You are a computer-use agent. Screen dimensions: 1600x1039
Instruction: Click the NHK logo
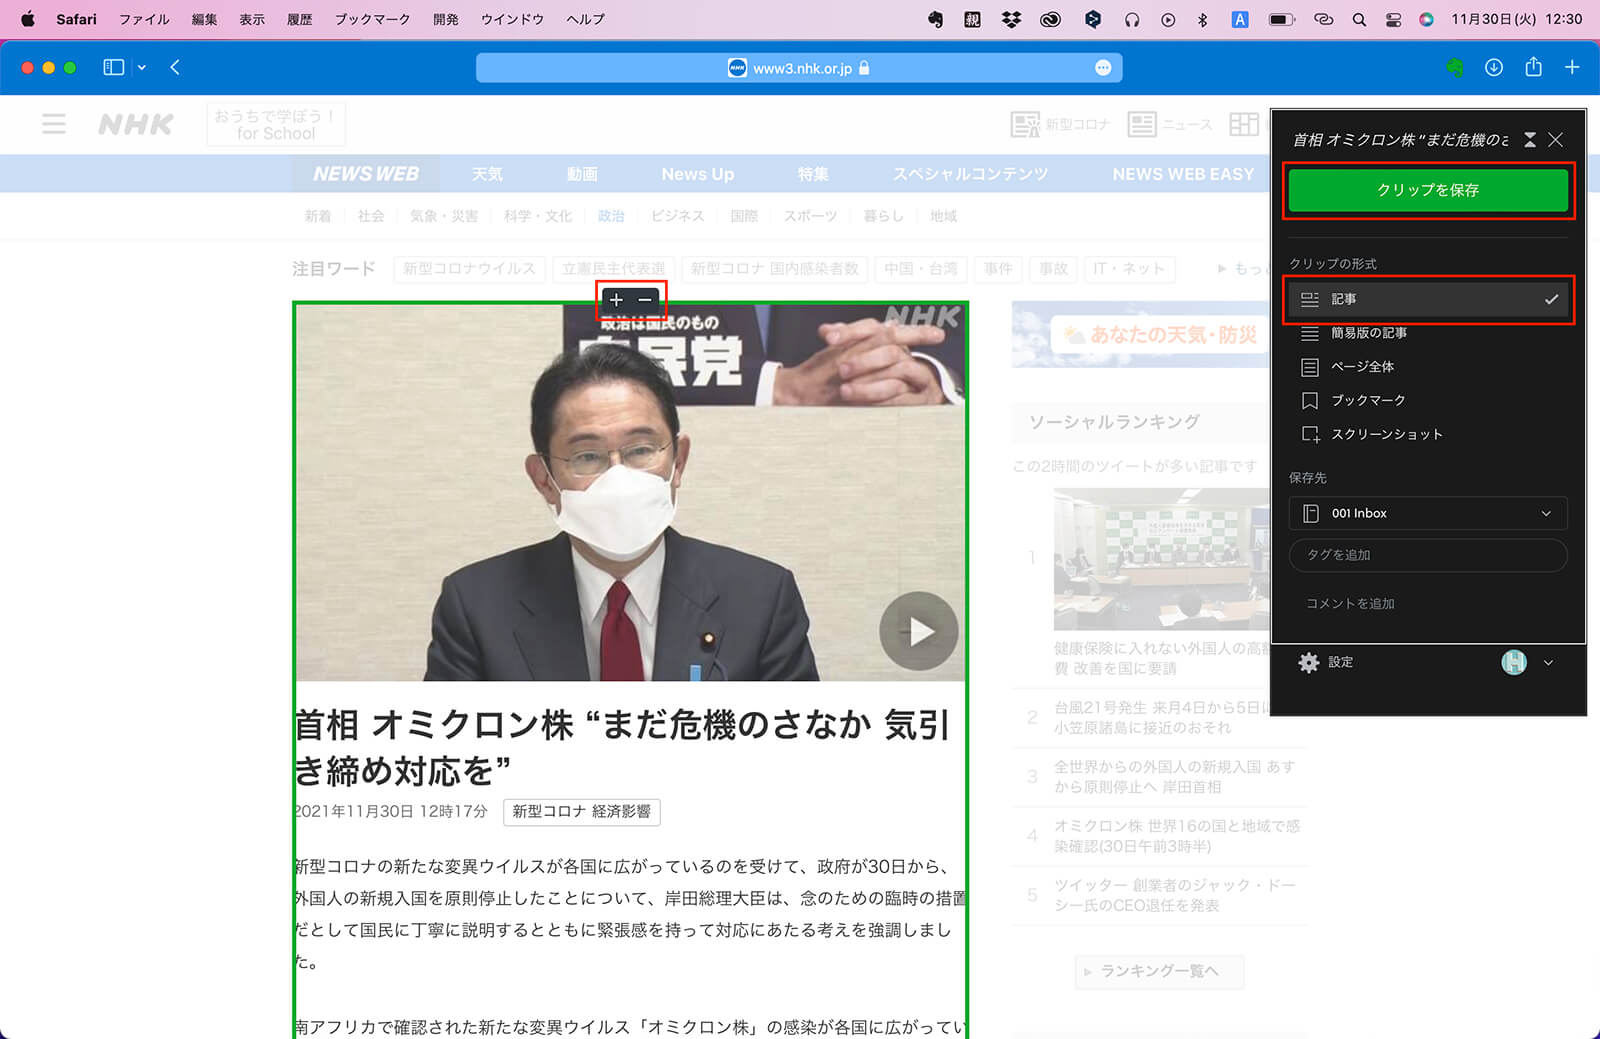(x=136, y=124)
